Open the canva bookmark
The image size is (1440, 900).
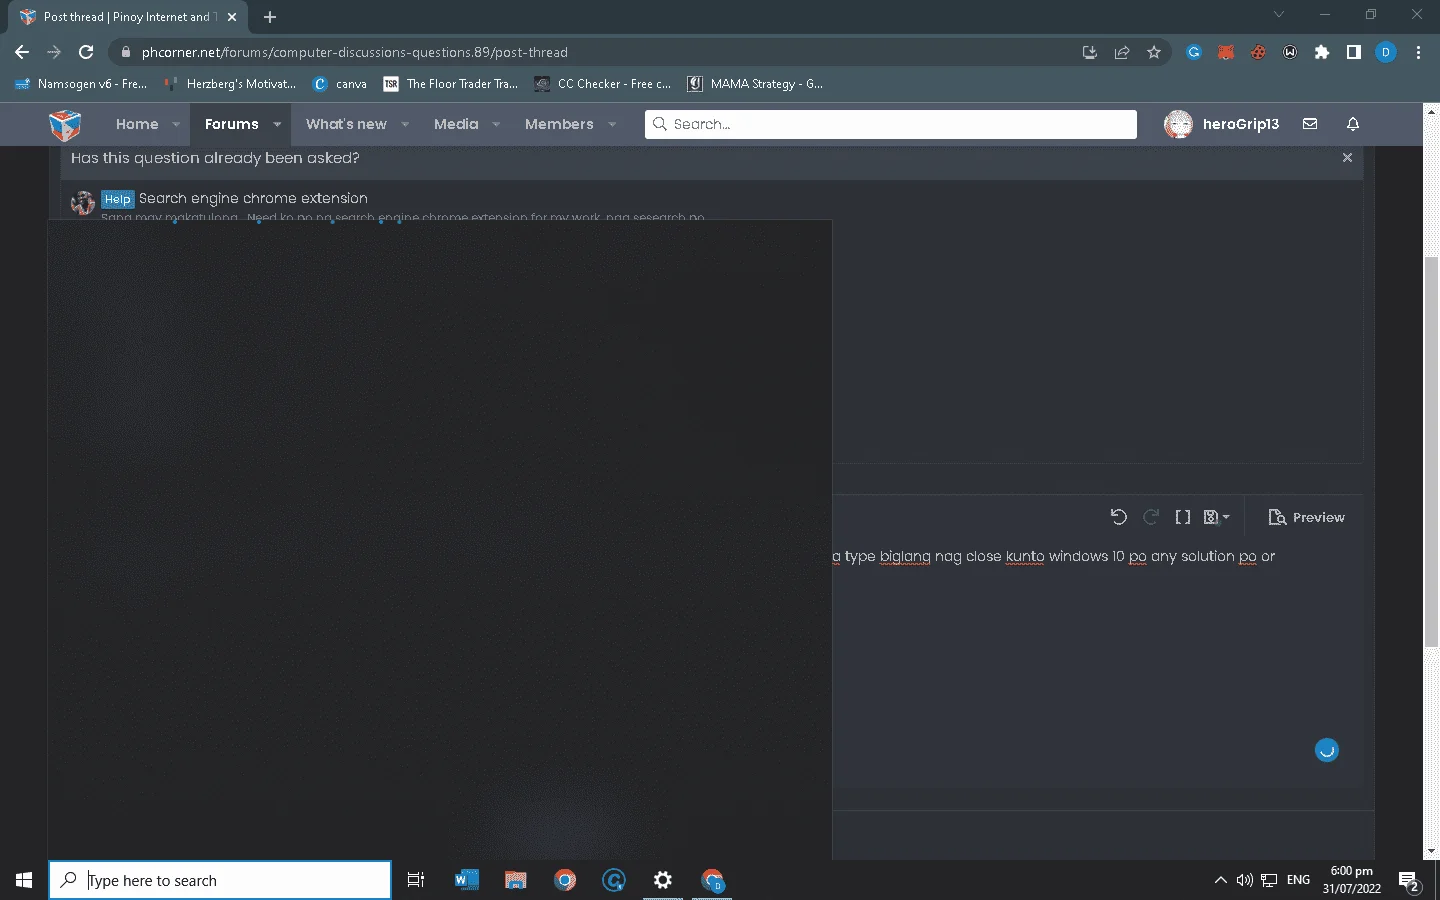click(x=340, y=84)
